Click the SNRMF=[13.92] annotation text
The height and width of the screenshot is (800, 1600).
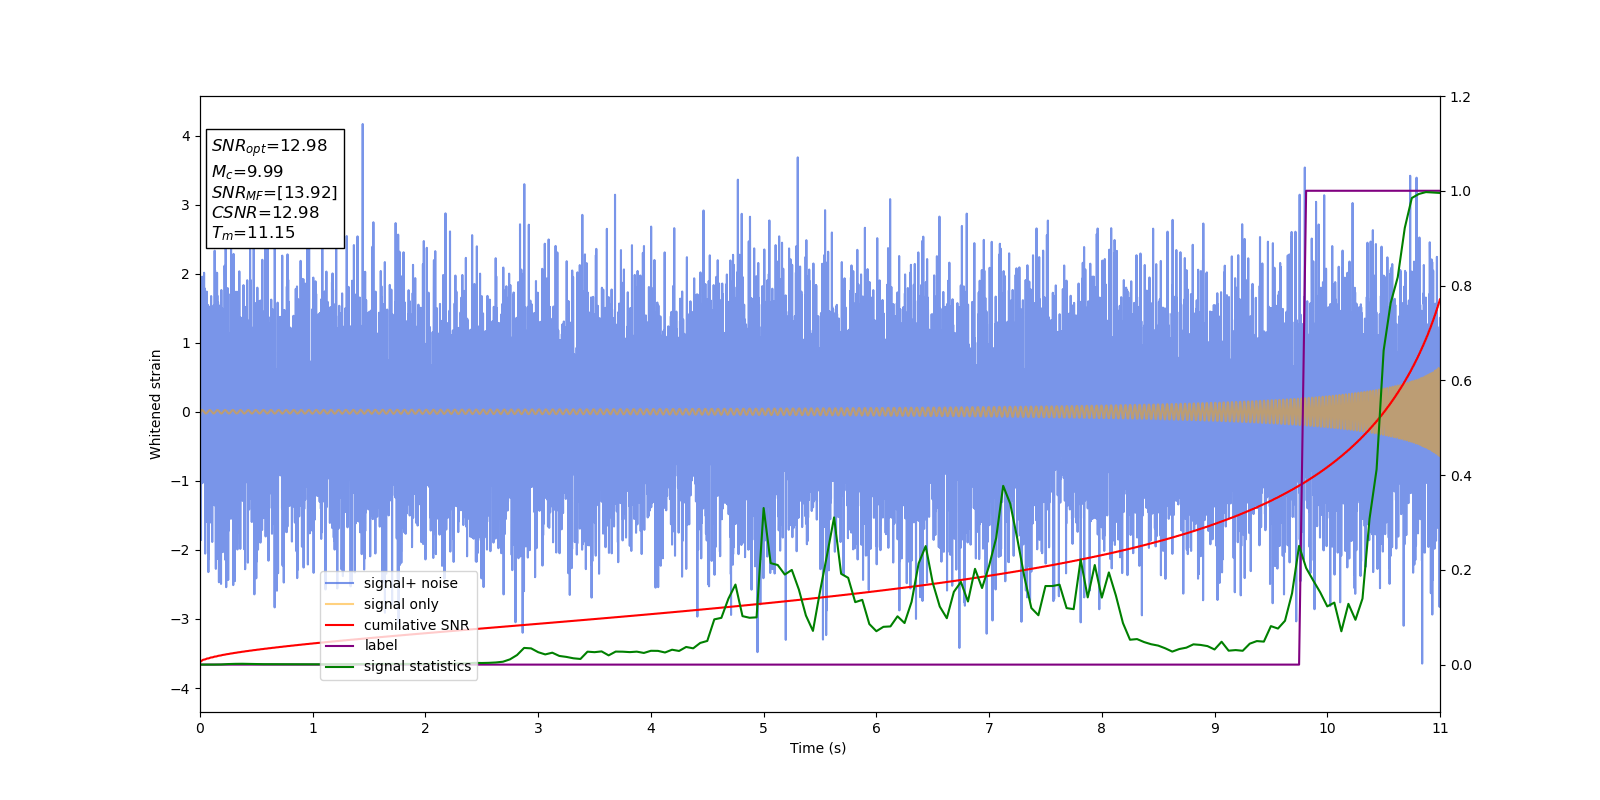[274, 192]
